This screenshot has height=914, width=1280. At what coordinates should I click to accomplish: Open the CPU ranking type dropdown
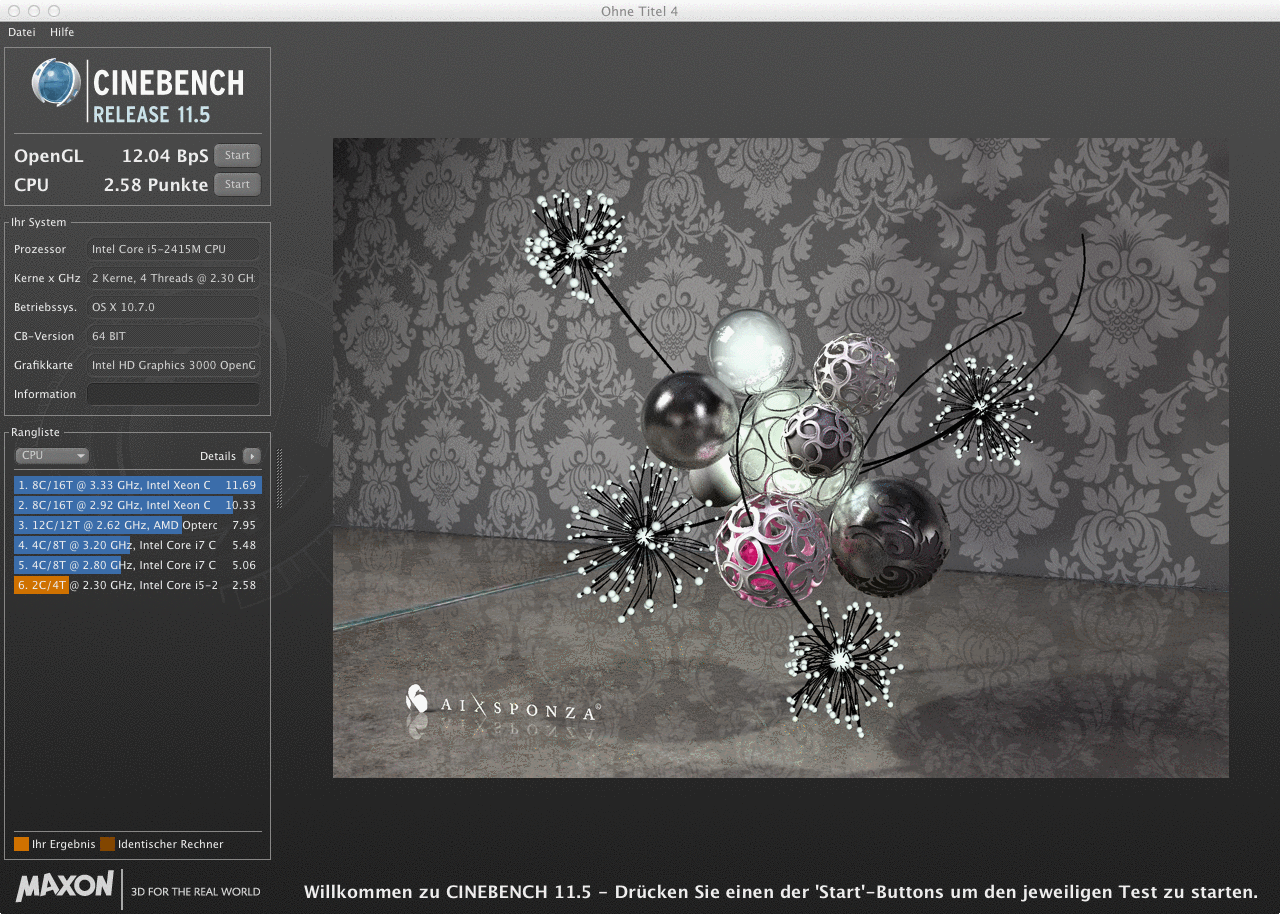[x=52, y=455]
